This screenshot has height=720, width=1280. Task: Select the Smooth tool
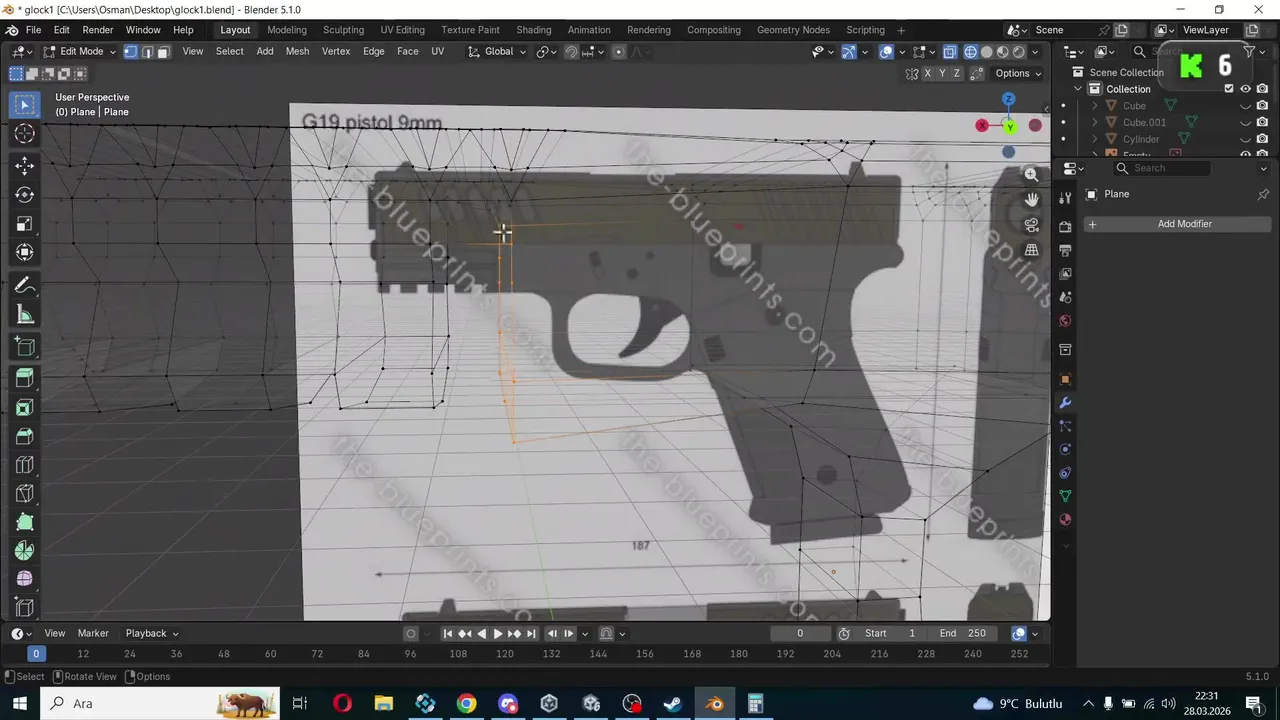(x=25, y=579)
